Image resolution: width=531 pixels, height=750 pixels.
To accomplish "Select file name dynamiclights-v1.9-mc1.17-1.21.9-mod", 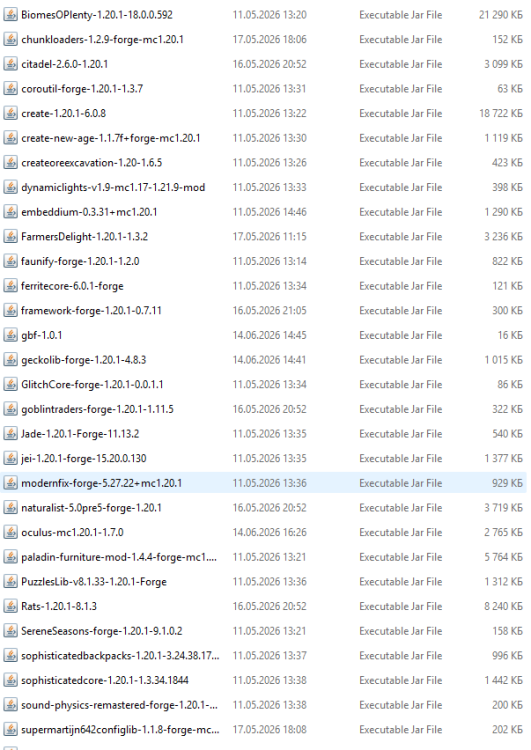I will (113, 187).
